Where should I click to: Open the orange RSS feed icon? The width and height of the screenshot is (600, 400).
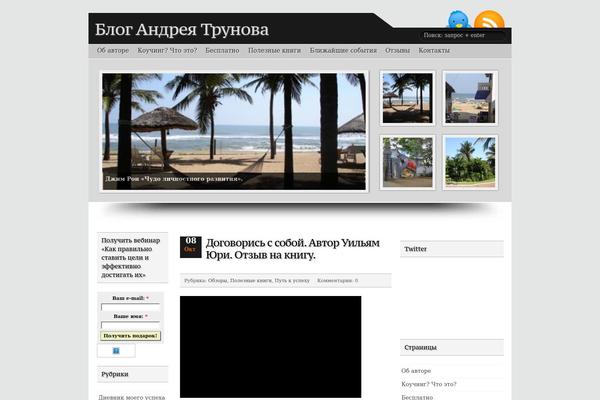[489, 20]
